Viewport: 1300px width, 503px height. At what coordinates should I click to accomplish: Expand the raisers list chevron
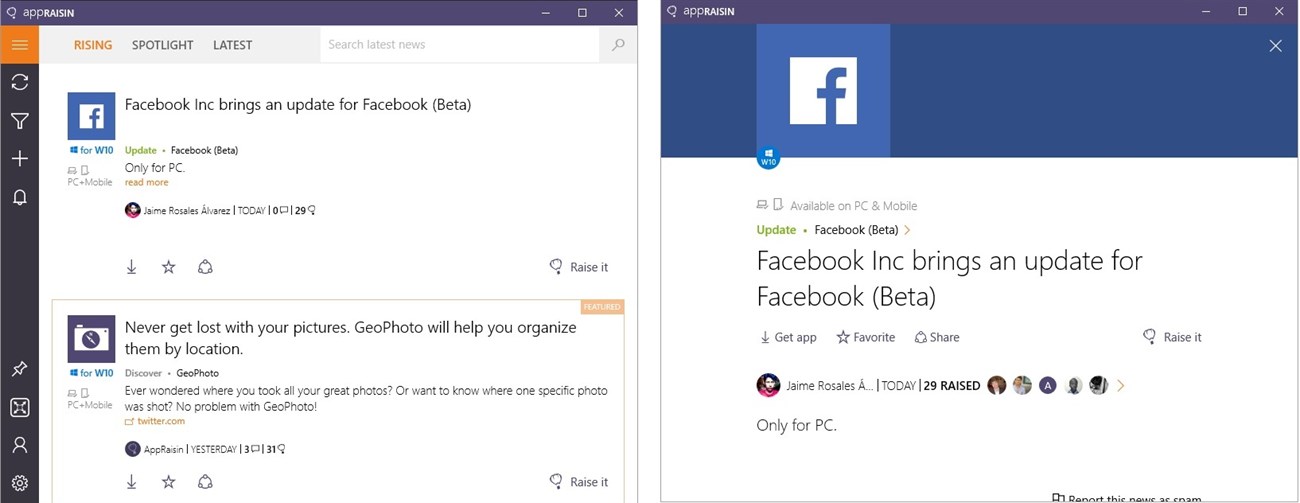click(1120, 385)
